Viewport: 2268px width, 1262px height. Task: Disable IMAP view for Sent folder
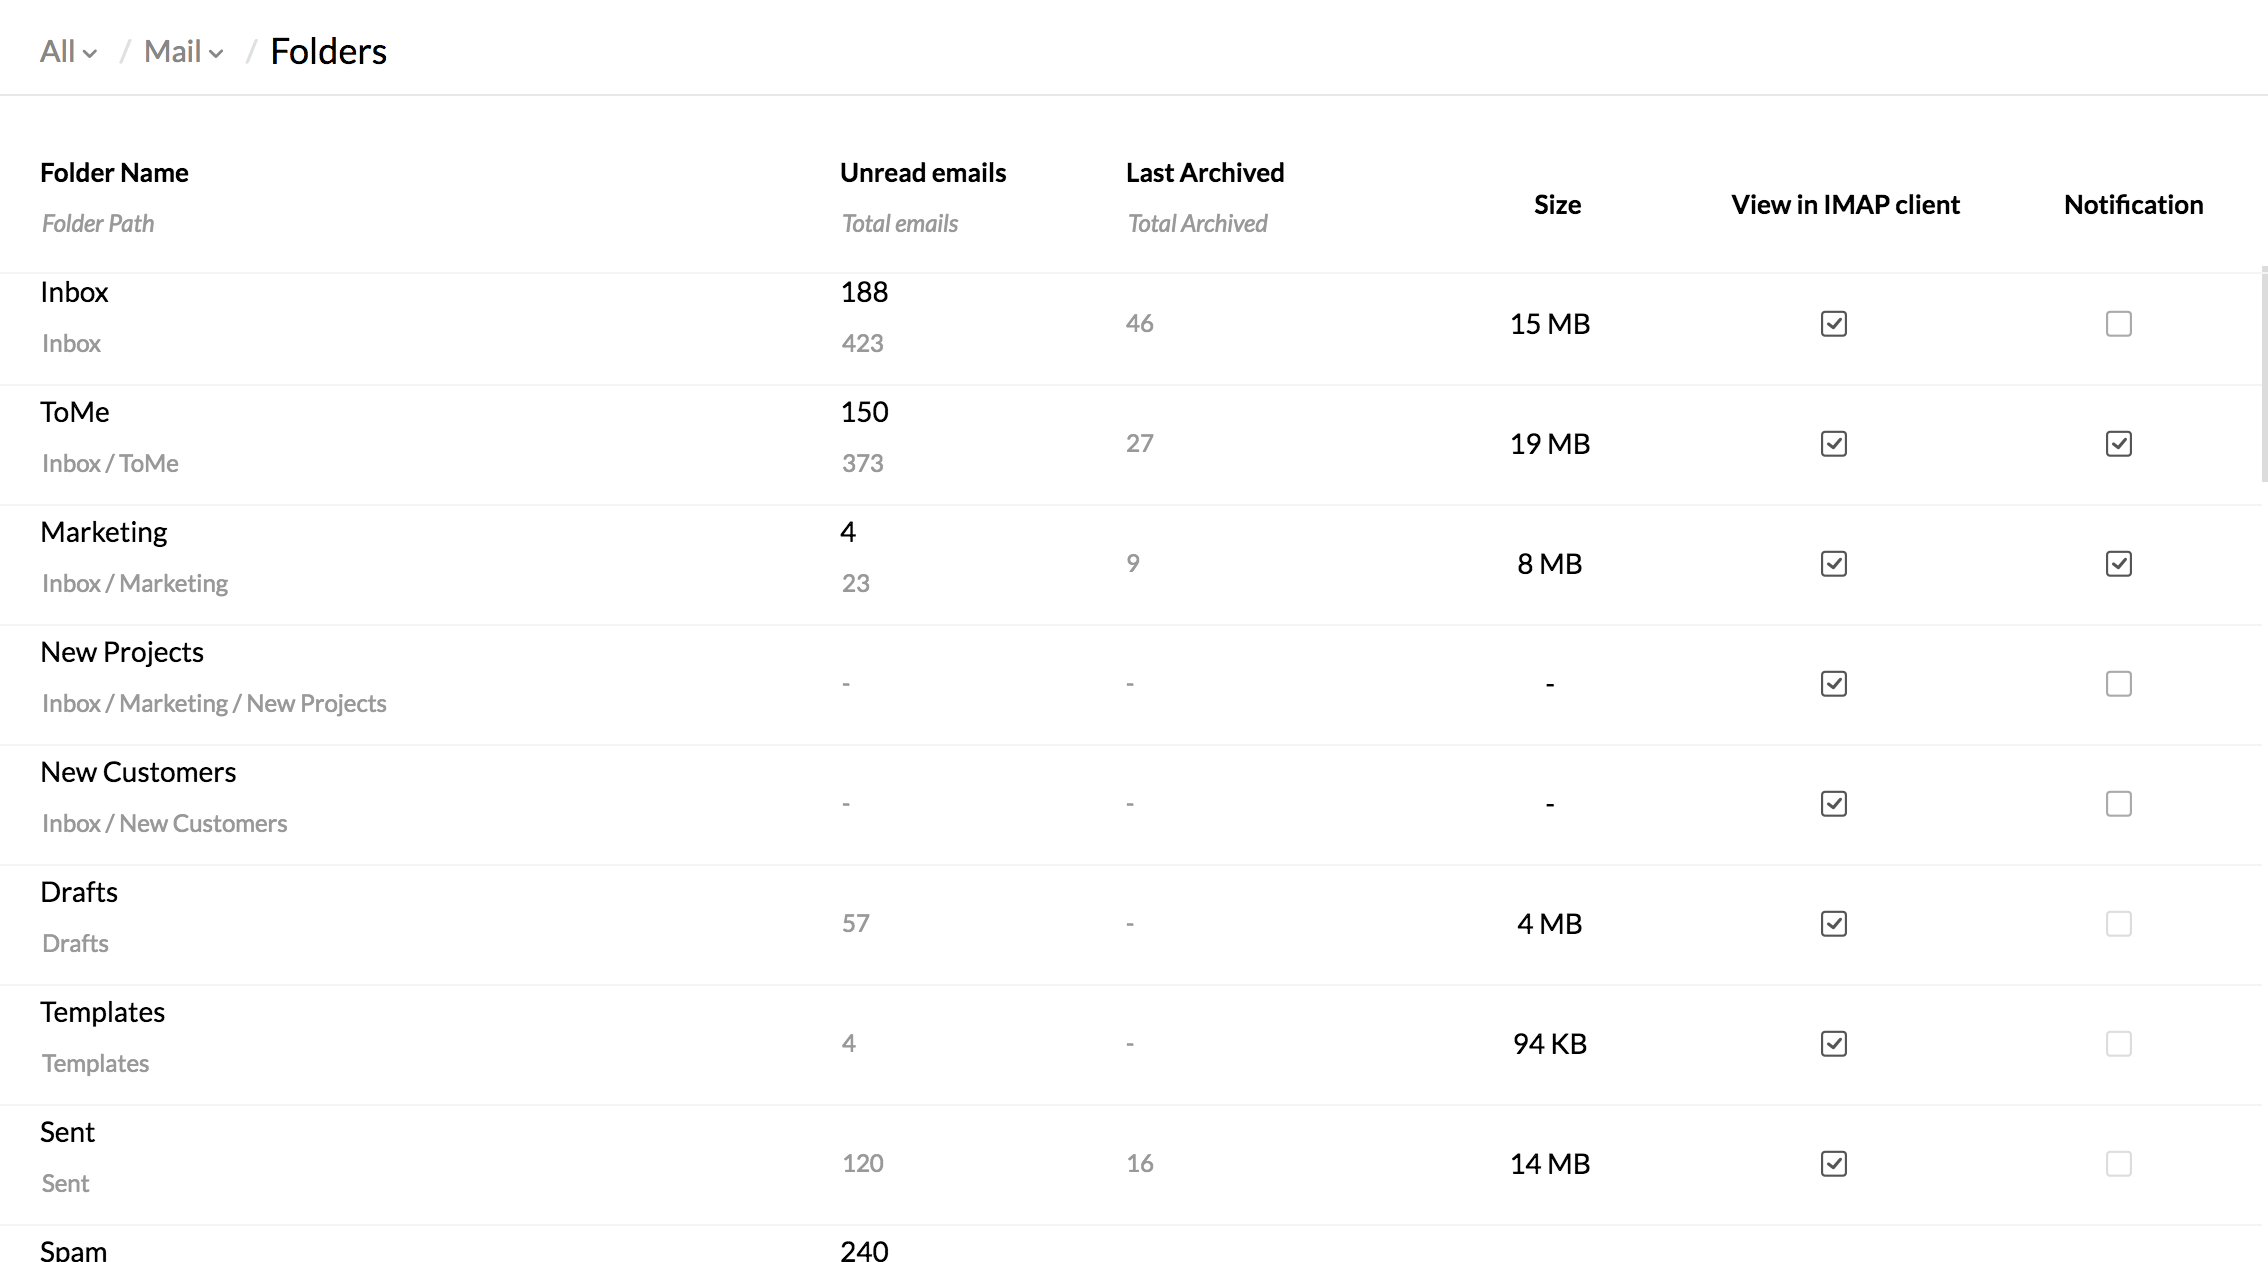tap(1833, 1164)
